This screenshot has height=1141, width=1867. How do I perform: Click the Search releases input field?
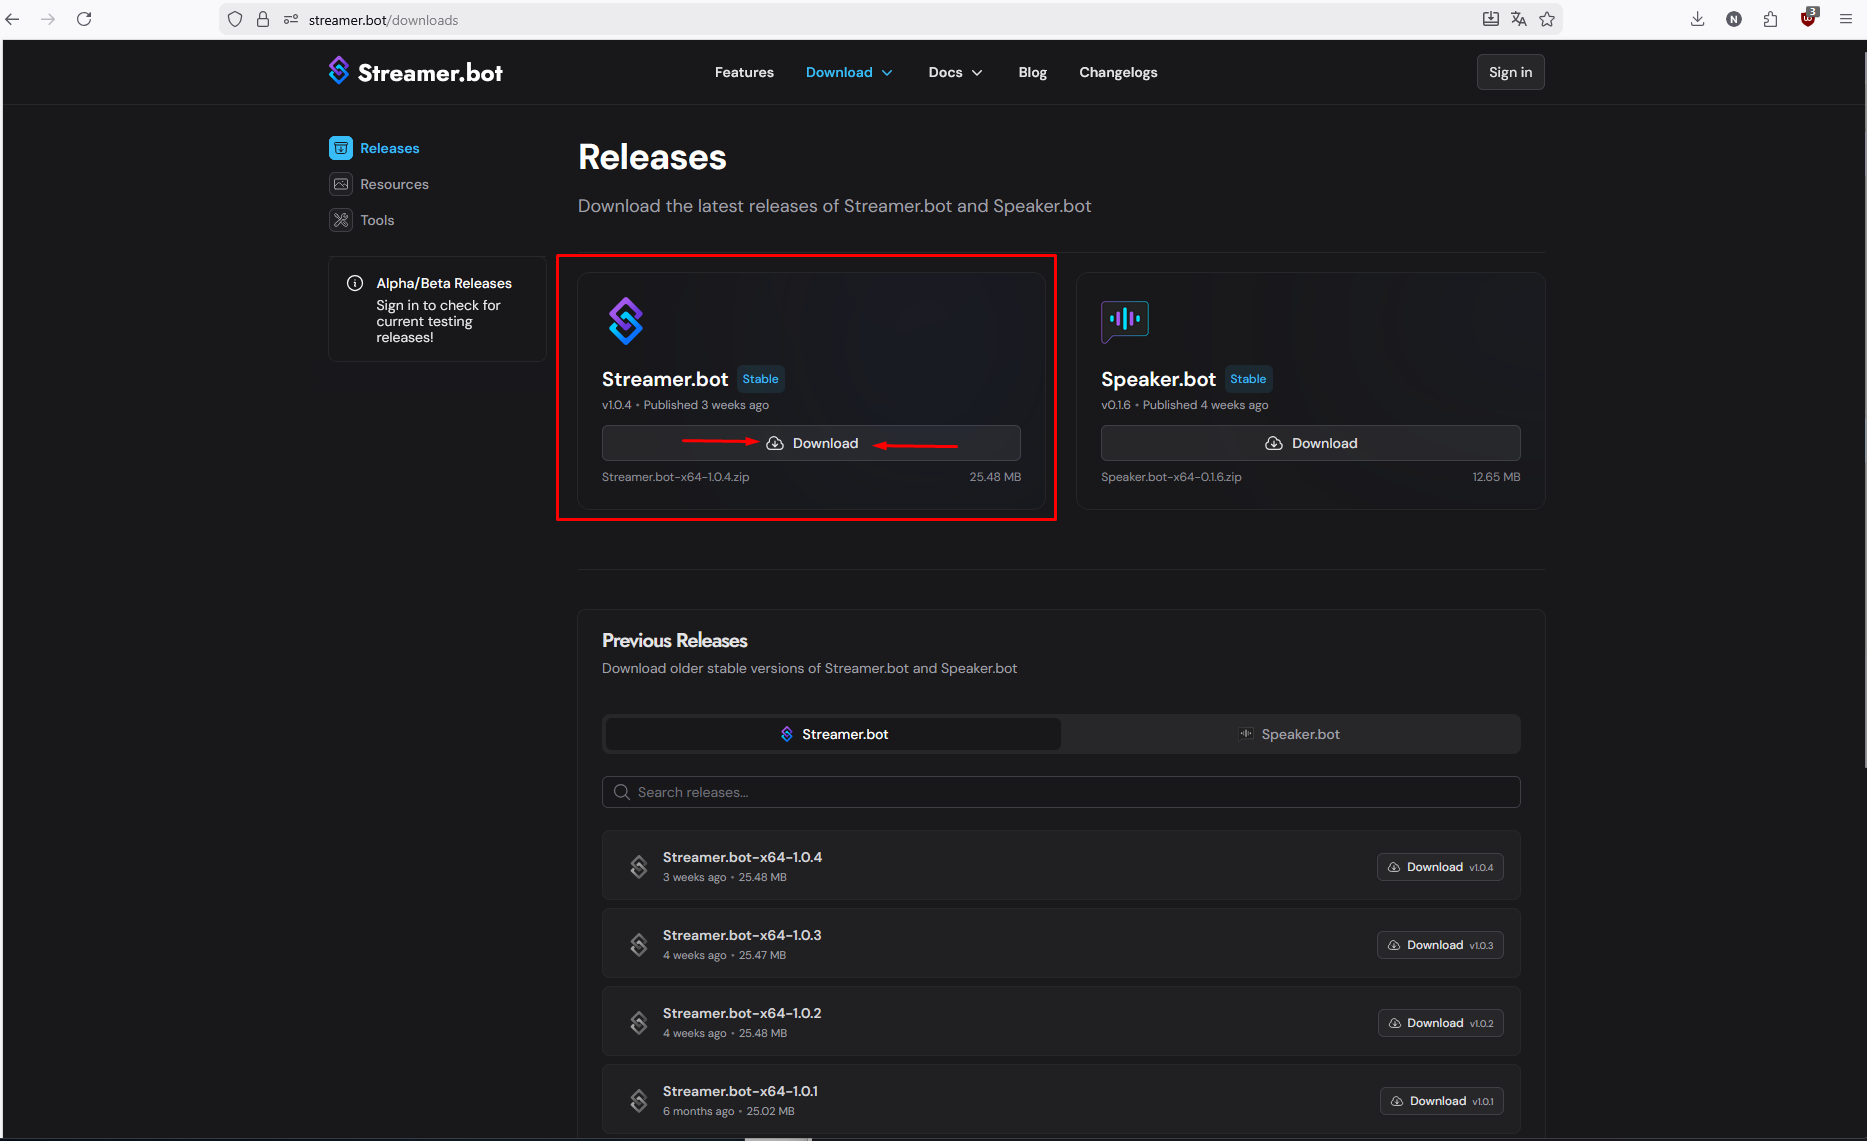coord(1060,792)
